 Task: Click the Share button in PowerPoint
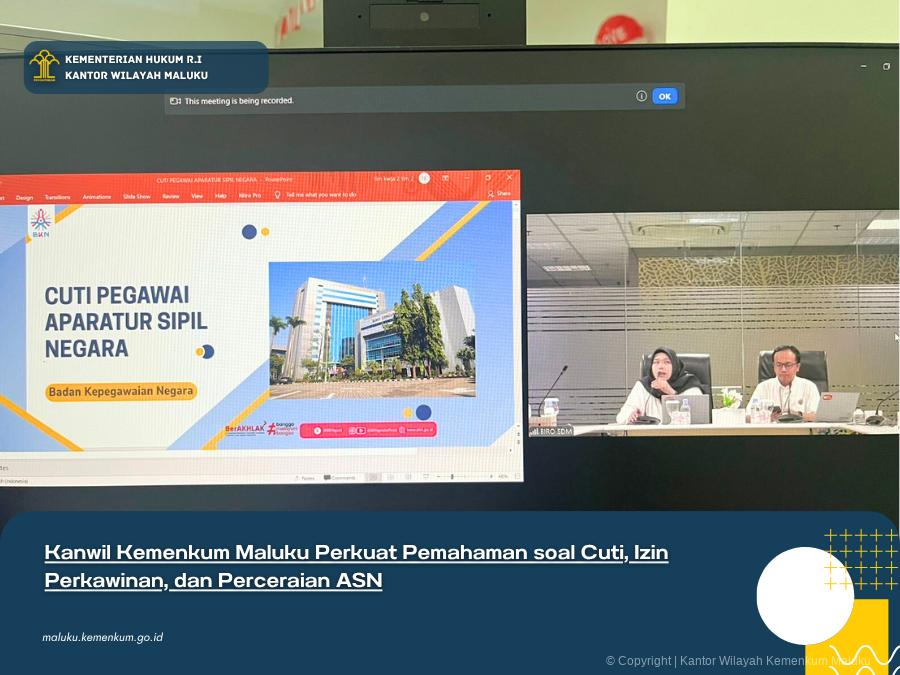(500, 193)
